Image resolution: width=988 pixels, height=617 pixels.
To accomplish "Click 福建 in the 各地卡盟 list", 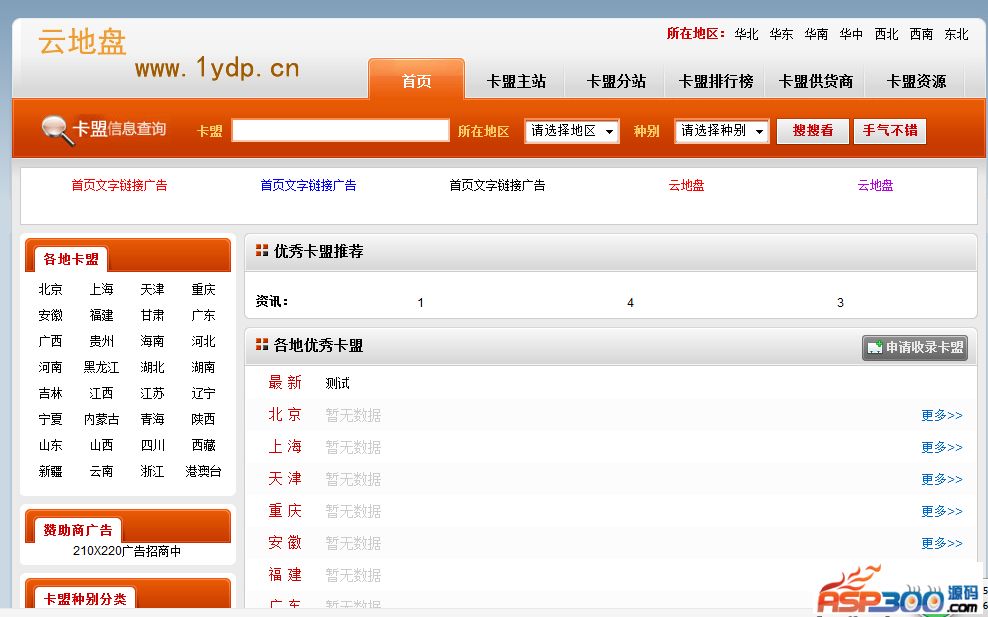I will [101, 314].
